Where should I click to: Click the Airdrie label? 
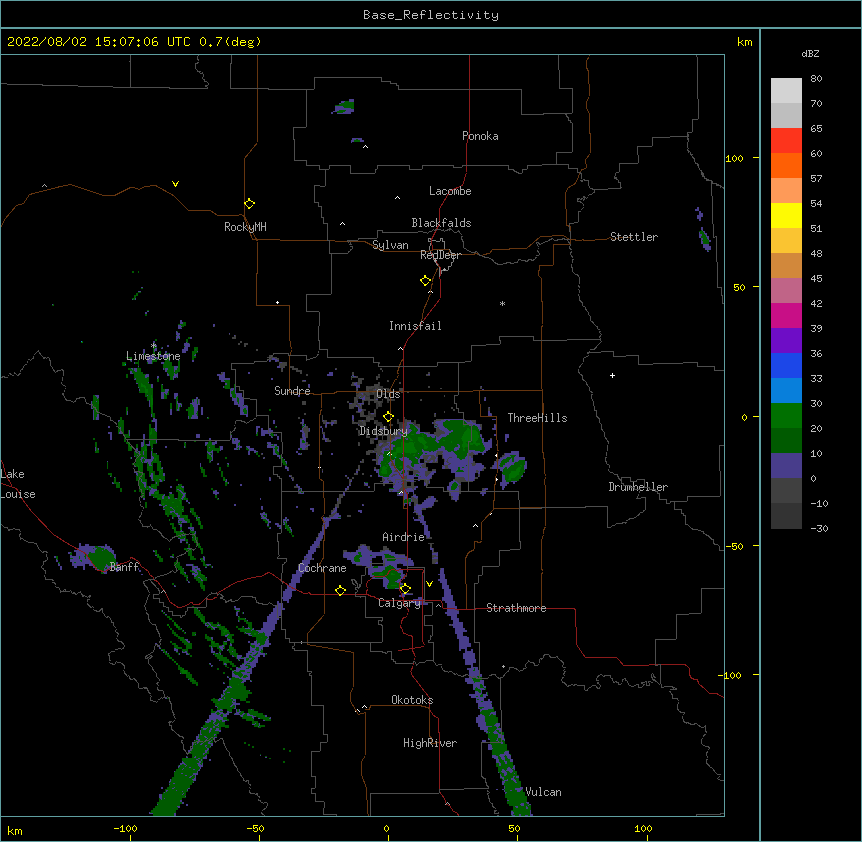click(403, 537)
